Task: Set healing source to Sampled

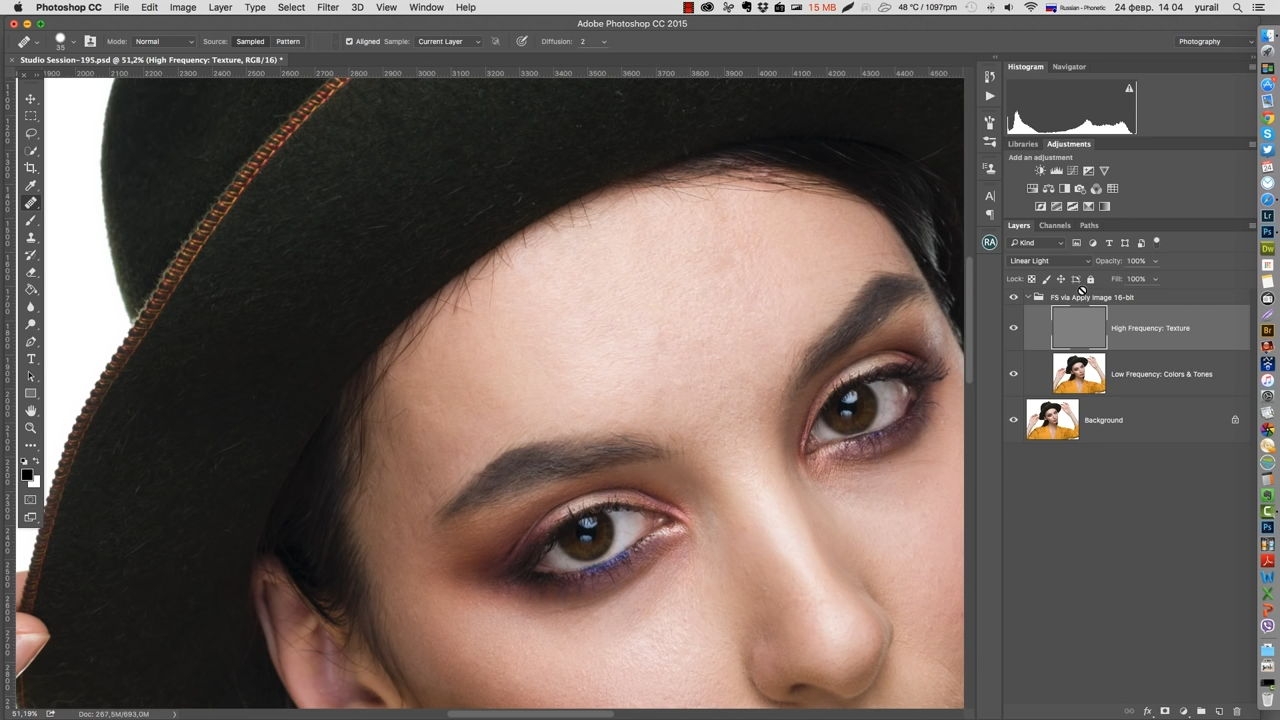Action: point(250,42)
